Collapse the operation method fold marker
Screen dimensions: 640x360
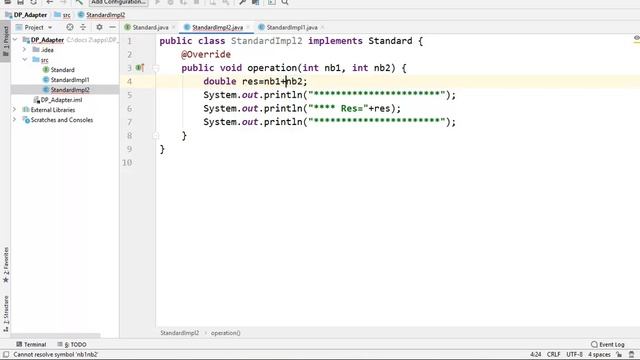pos(156,68)
